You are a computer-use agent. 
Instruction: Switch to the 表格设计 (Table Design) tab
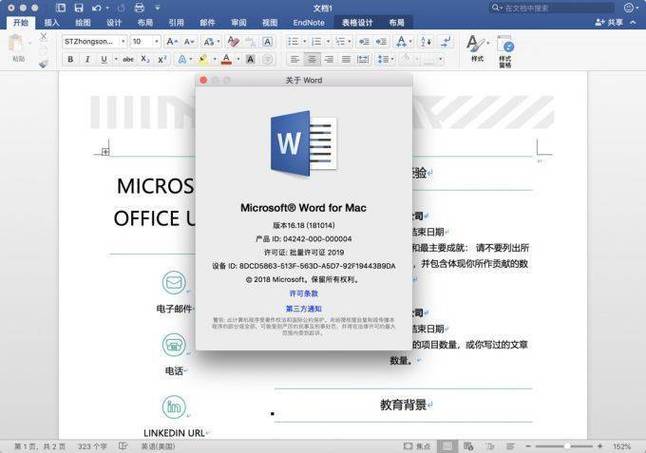click(357, 23)
